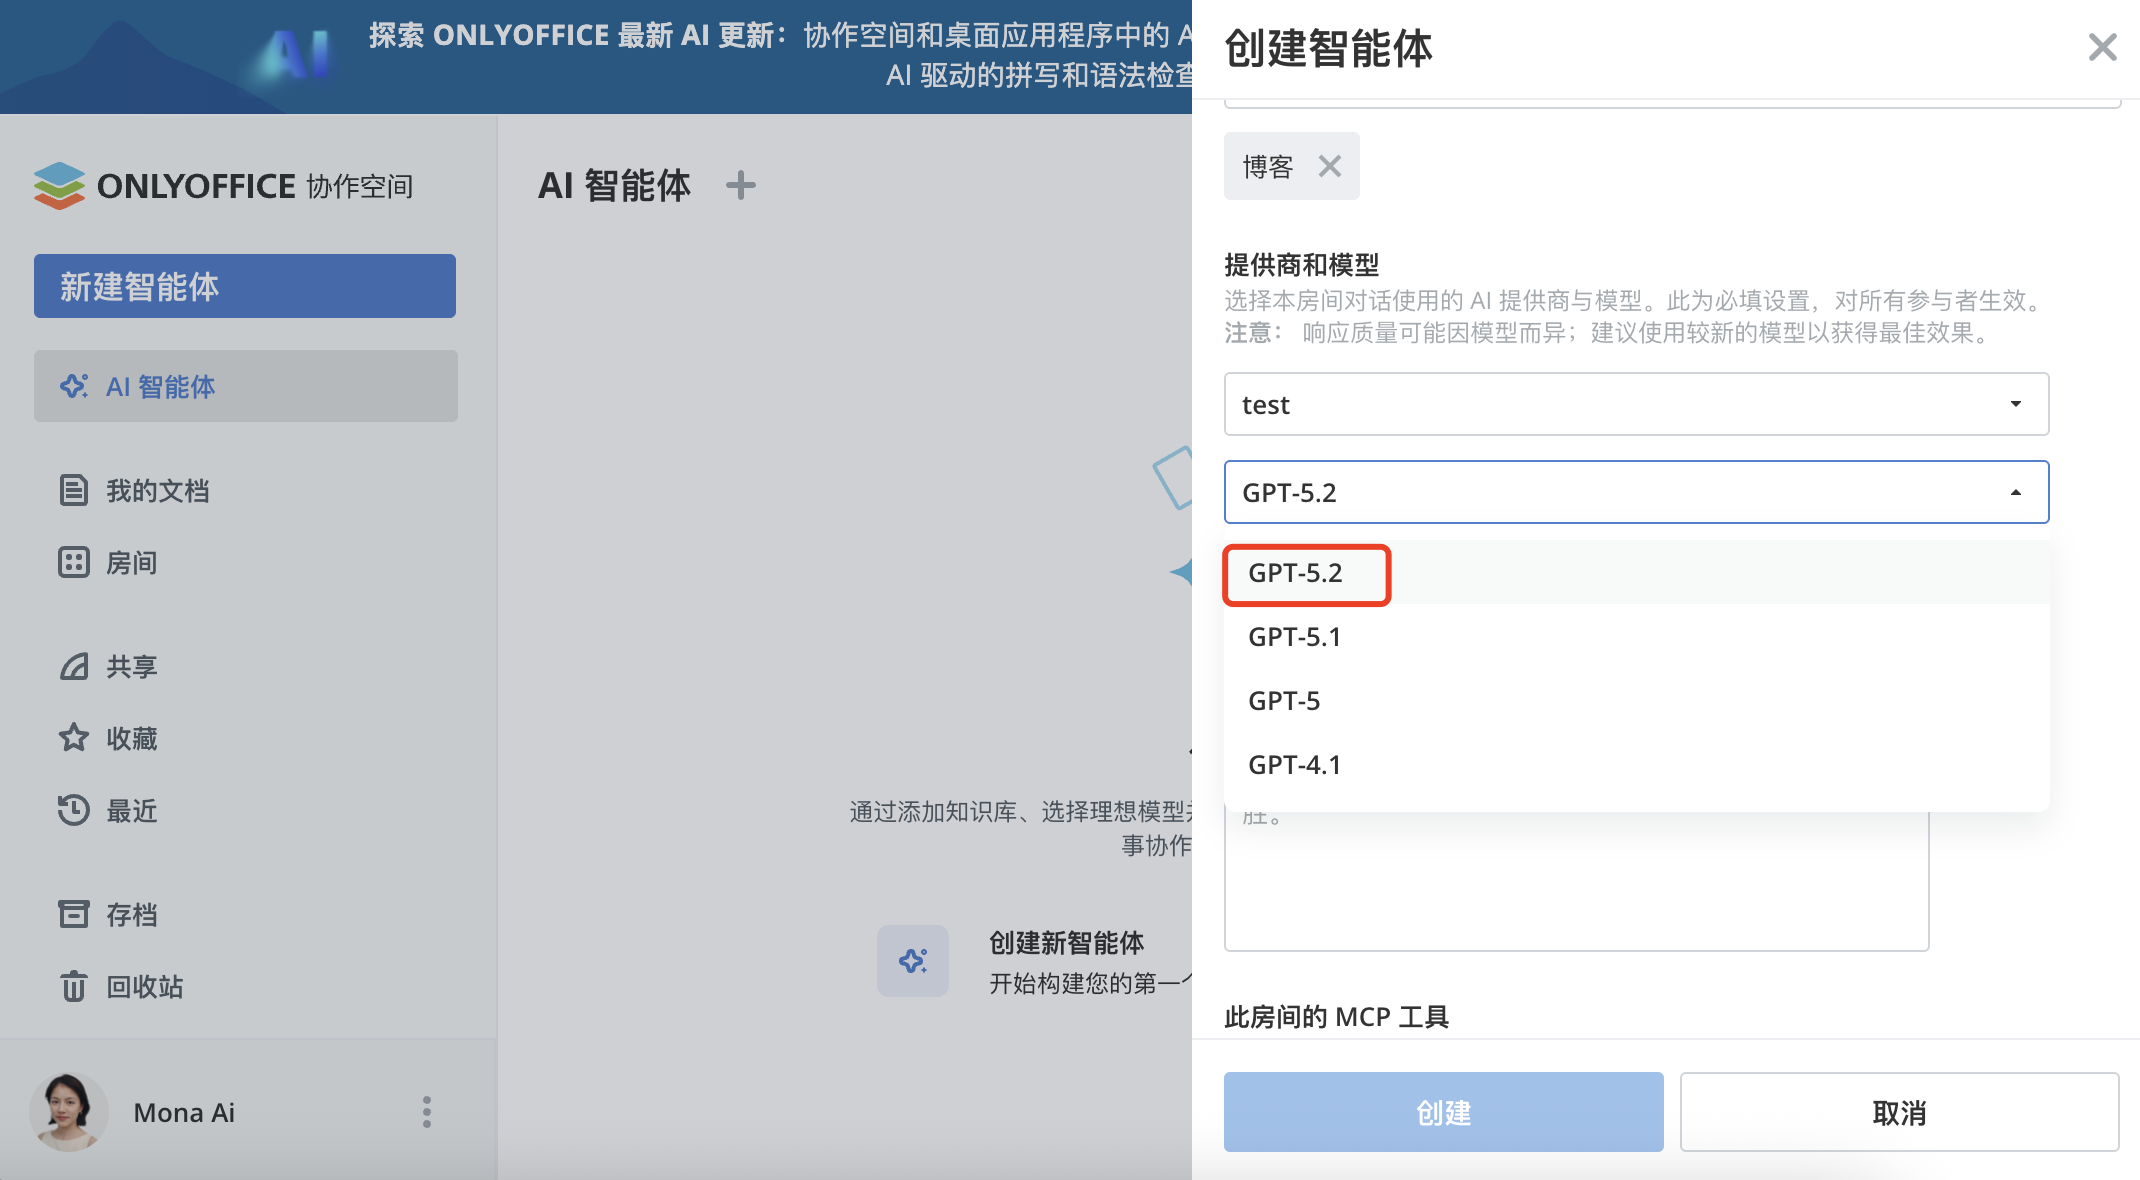The height and width of the screenshot is (1180, 2140).
Task: Select the GPT-4.1 model option
Action: coord(1294,764)
